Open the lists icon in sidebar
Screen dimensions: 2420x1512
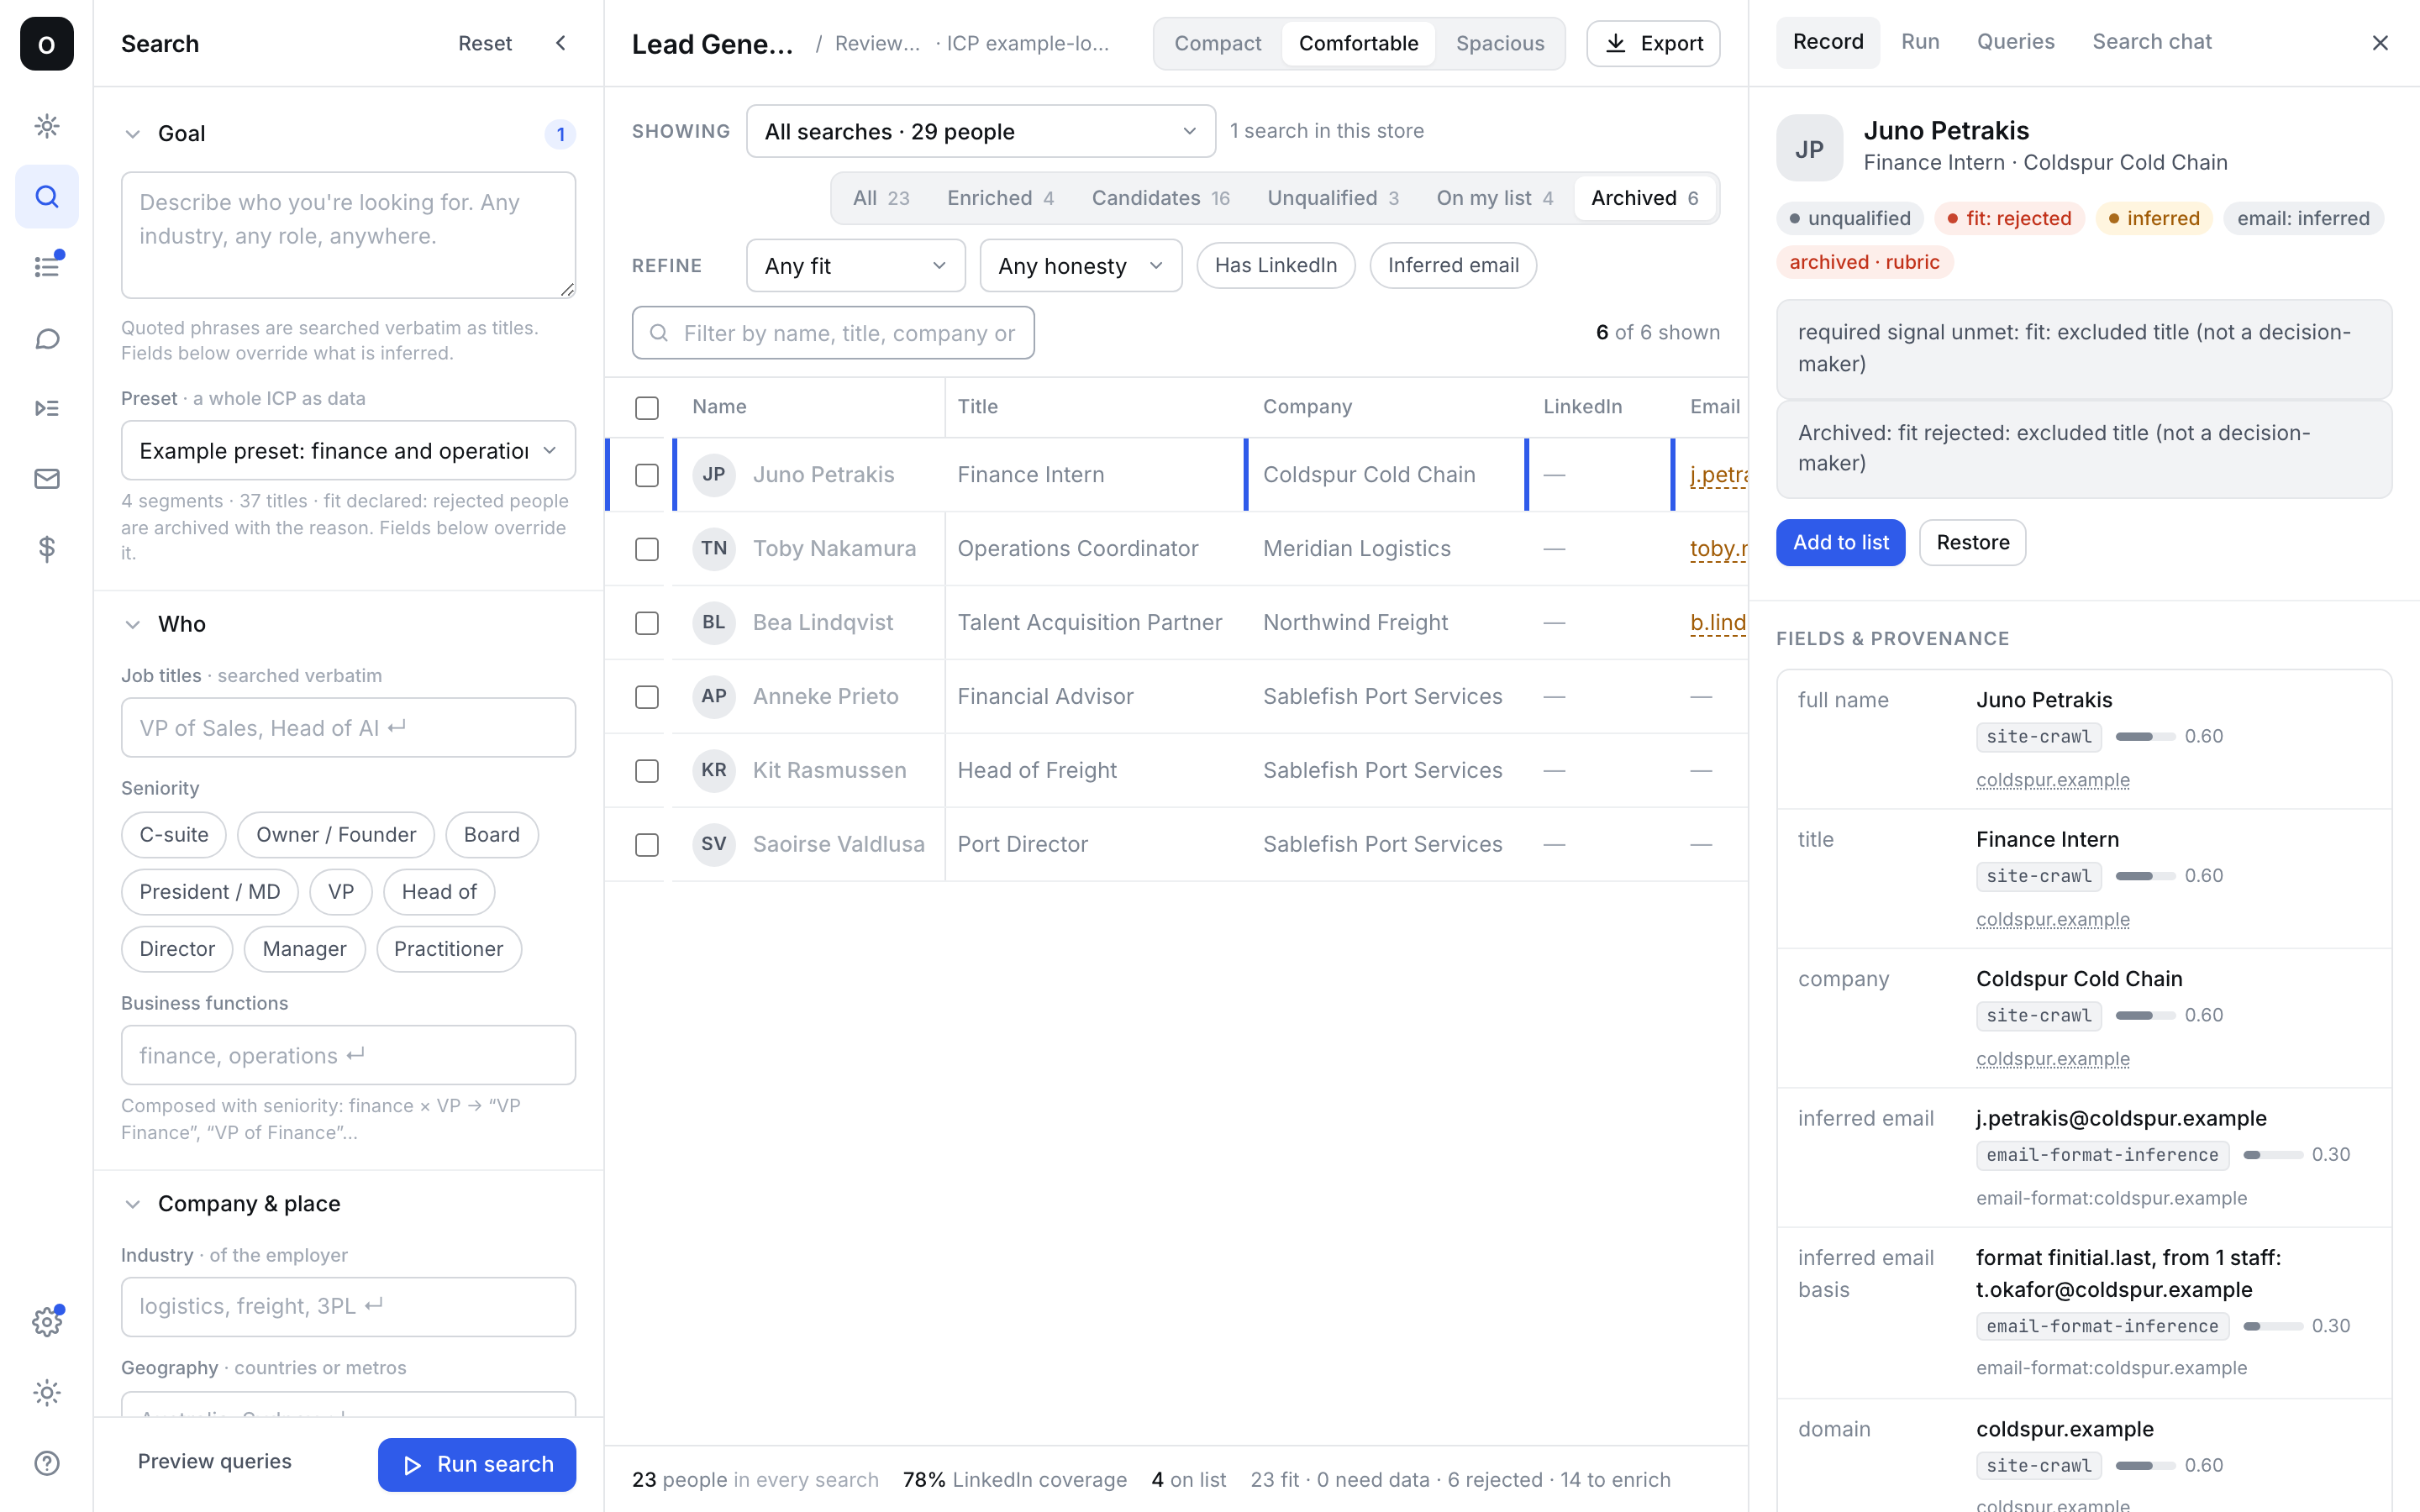tap(47, 267)
